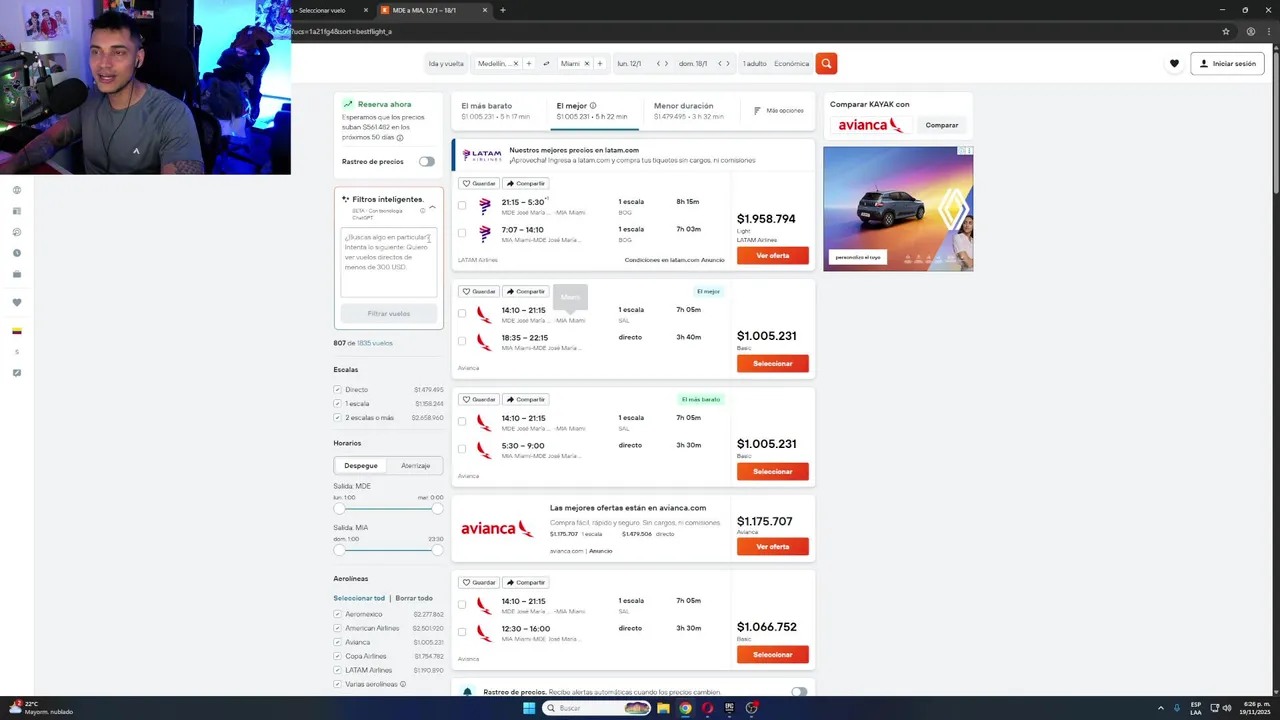Select Menor duración sort tab
Image resolution: width=1280 pixels, height=720 pixels.
click(x=689, y=110)
